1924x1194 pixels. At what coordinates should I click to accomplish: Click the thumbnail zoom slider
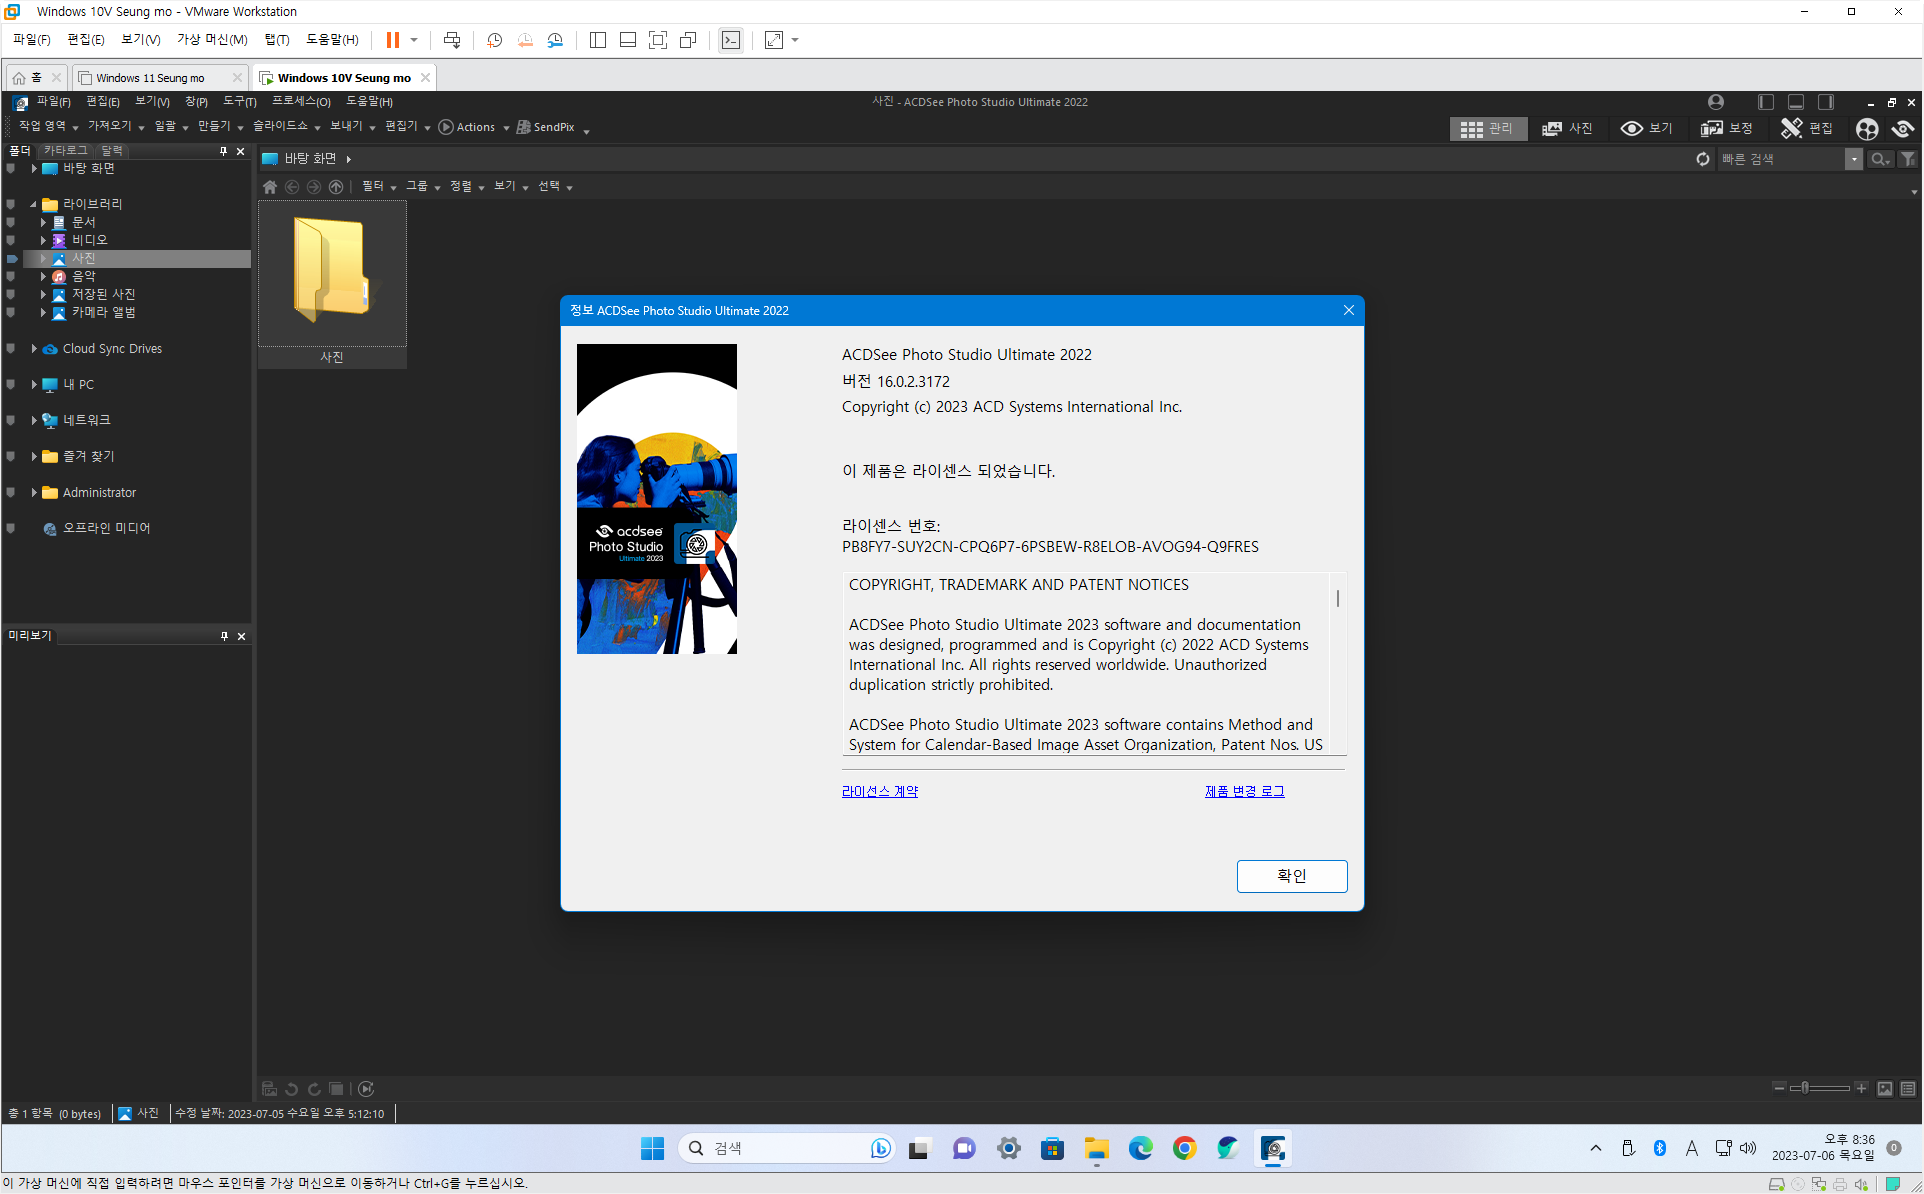[1806, 1088]
